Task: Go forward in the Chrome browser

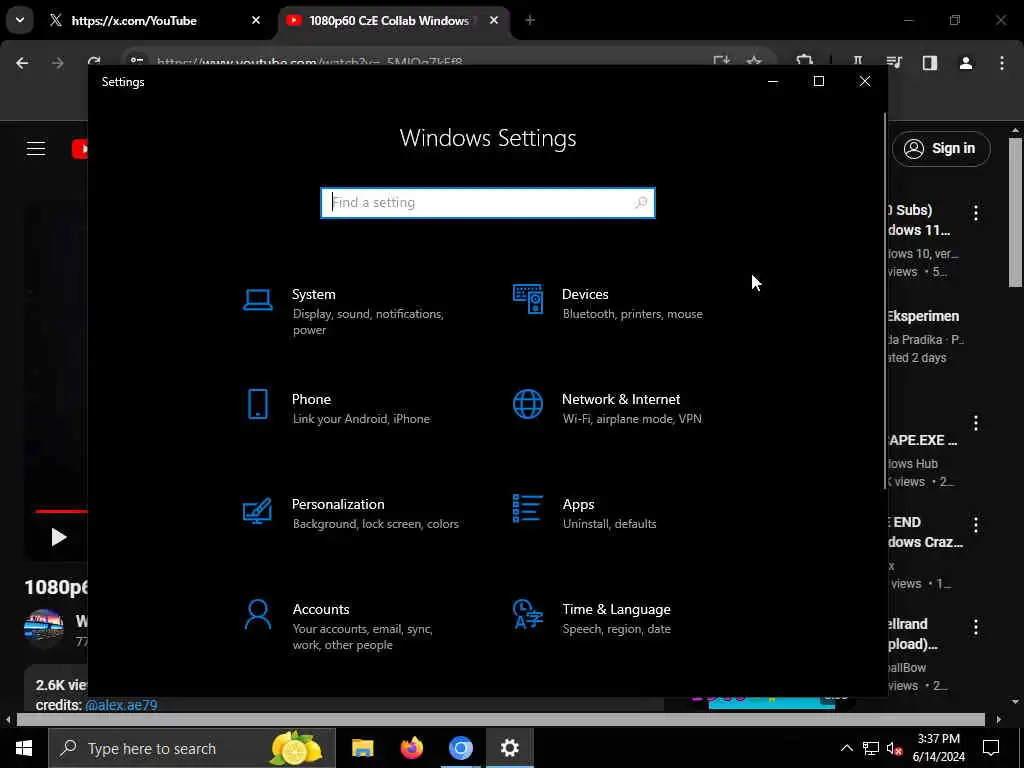Action: (57, 63)
